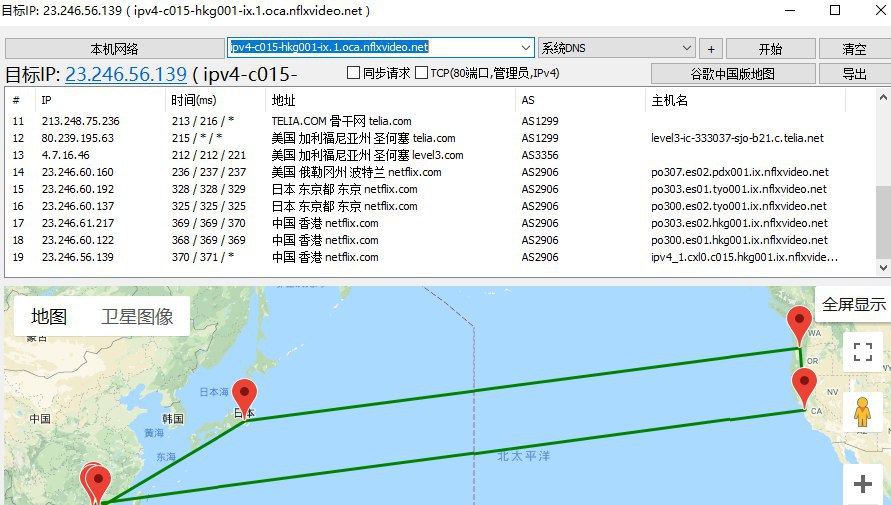The width and height of the screenshot is (891, 505).
Task: Click the 导出 export button
Action: point(854,74)
